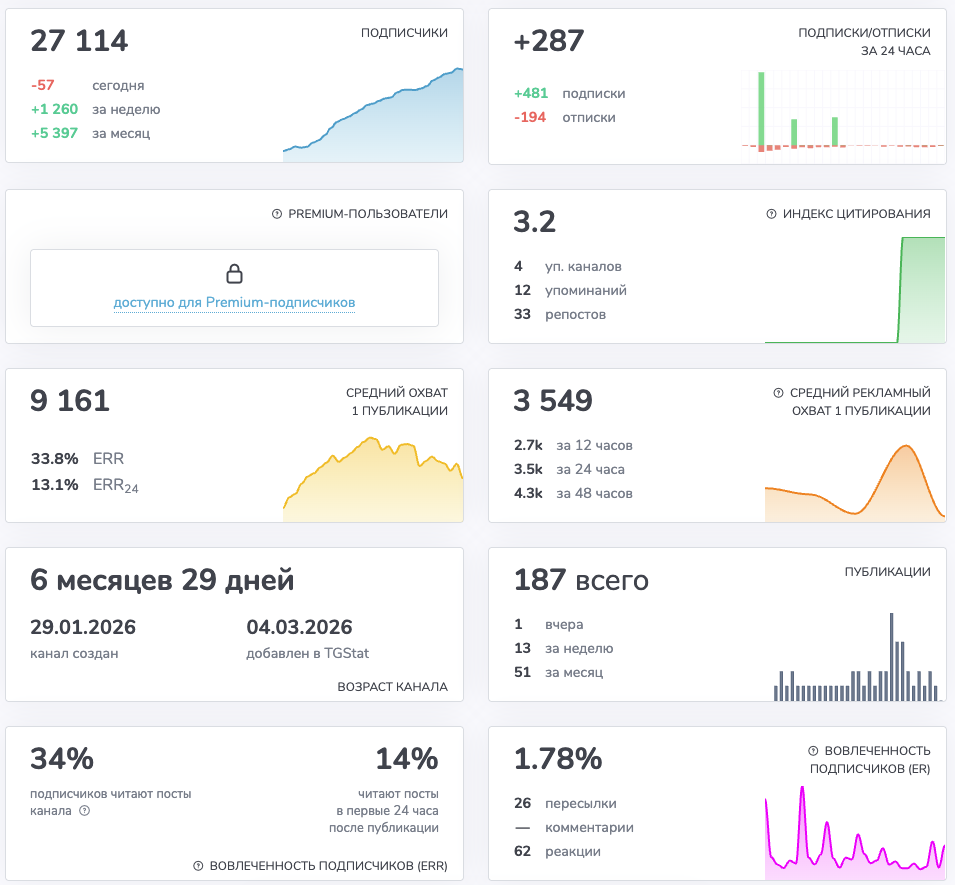Click the 'уп. каналов' row
Screen dimensions: 955x885
tap(568, 266)
